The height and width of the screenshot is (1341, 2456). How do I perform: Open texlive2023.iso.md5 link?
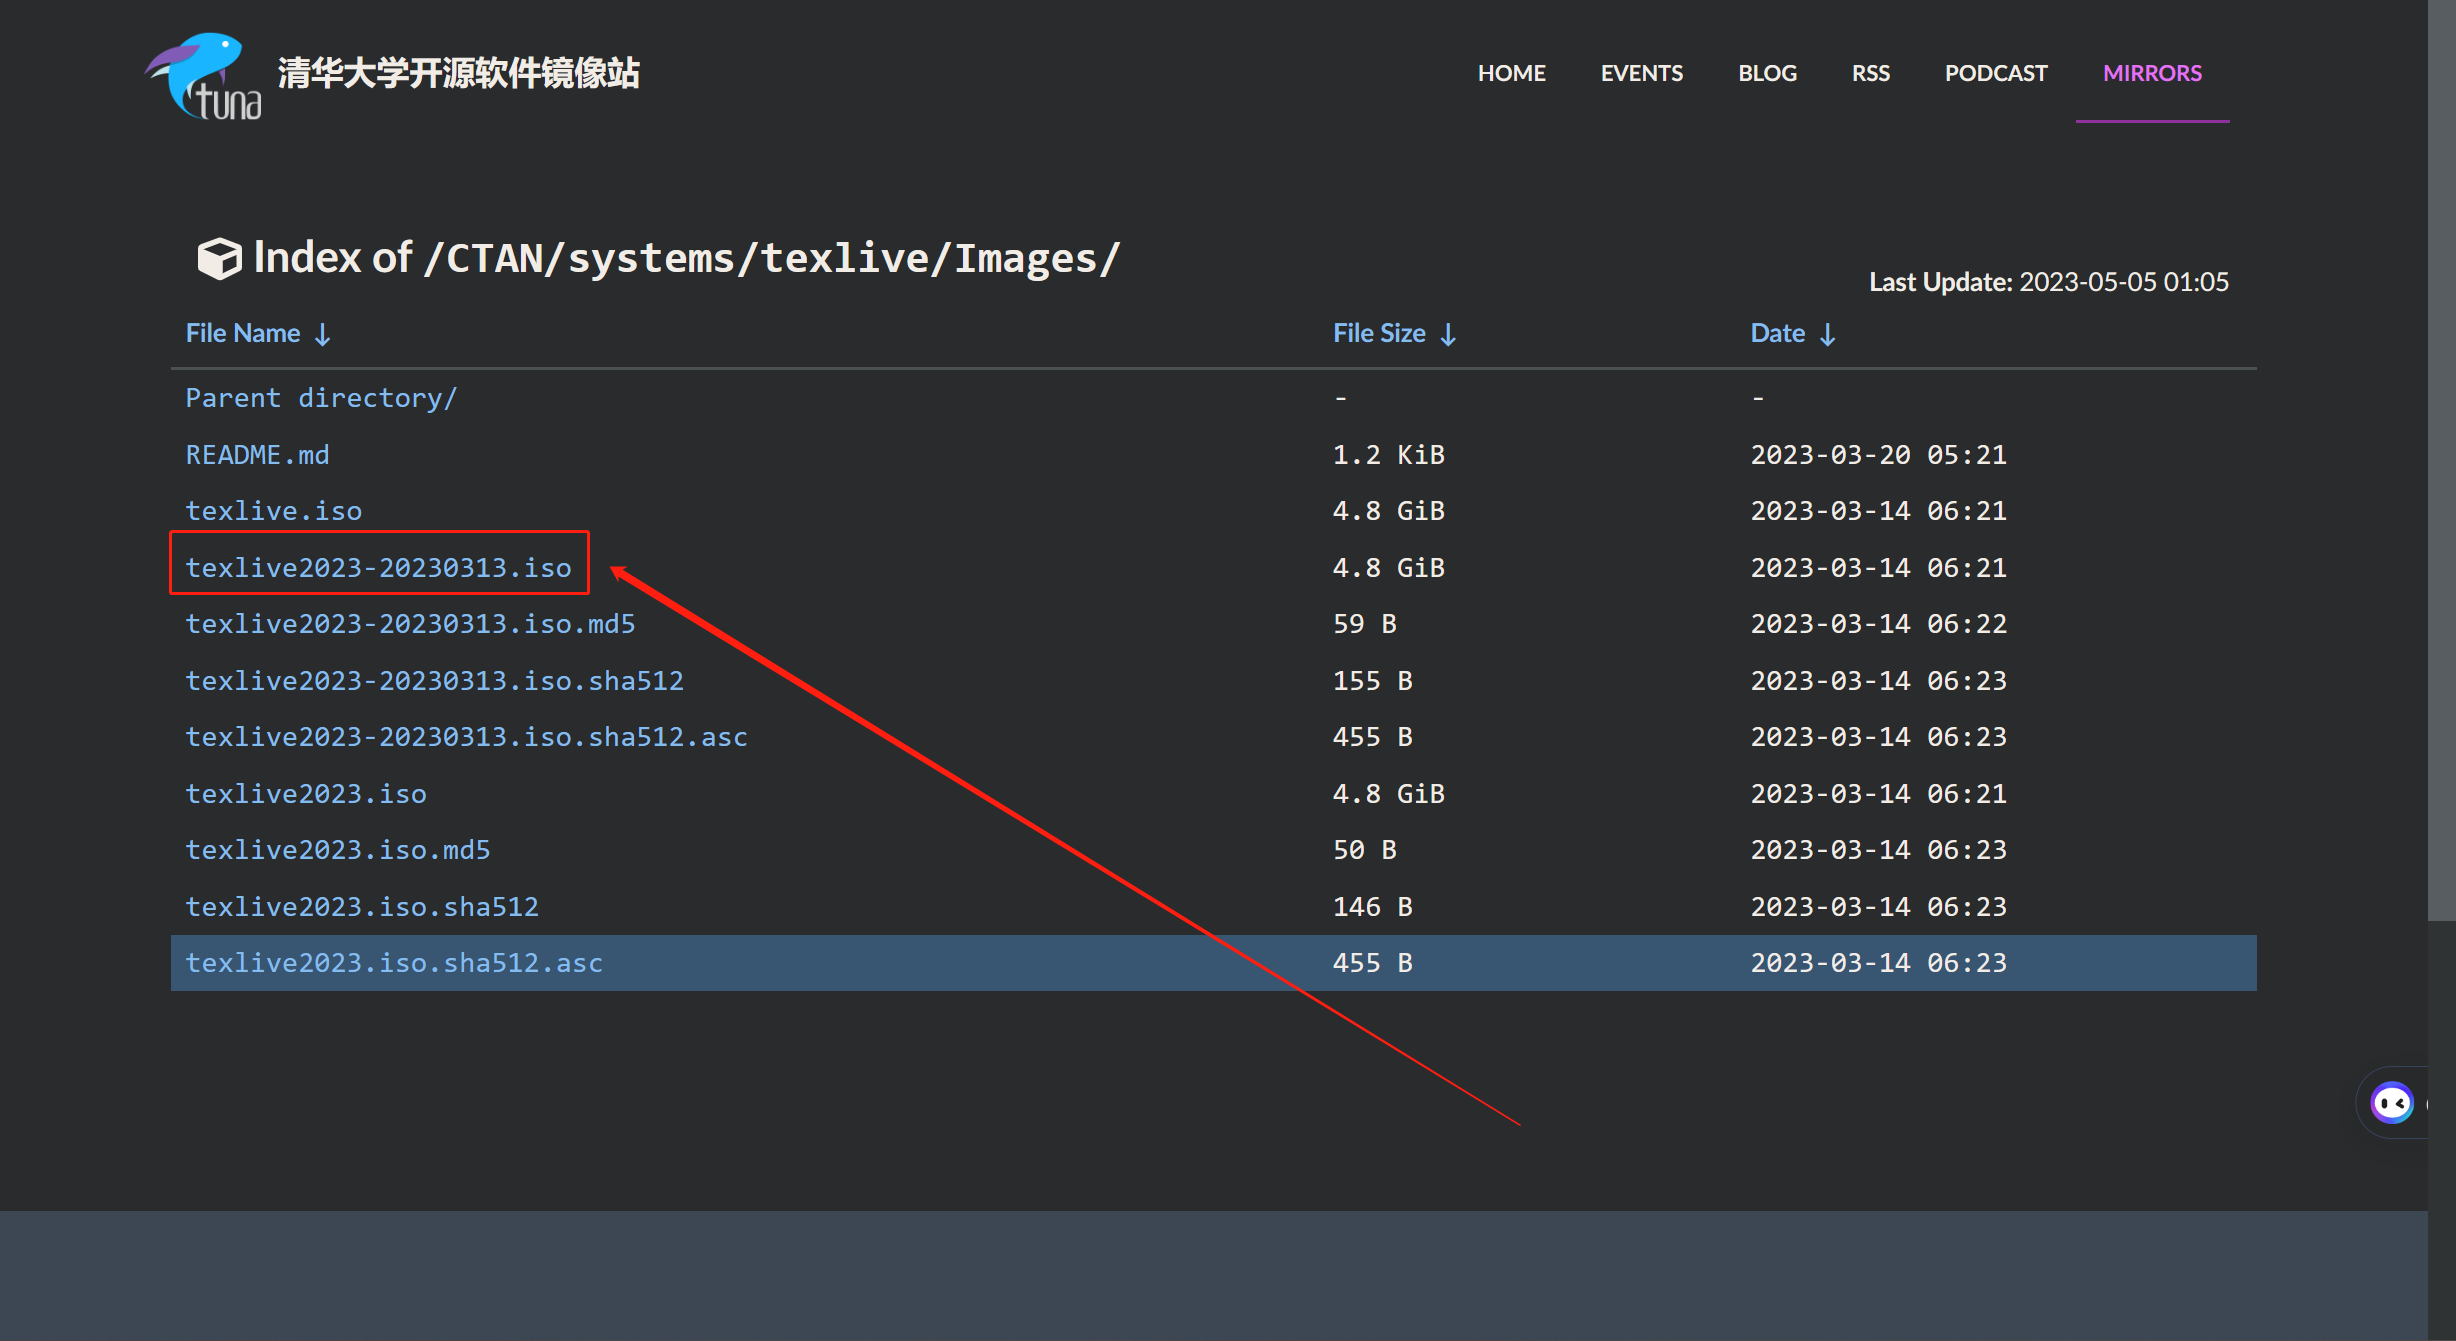click(338, 850)
